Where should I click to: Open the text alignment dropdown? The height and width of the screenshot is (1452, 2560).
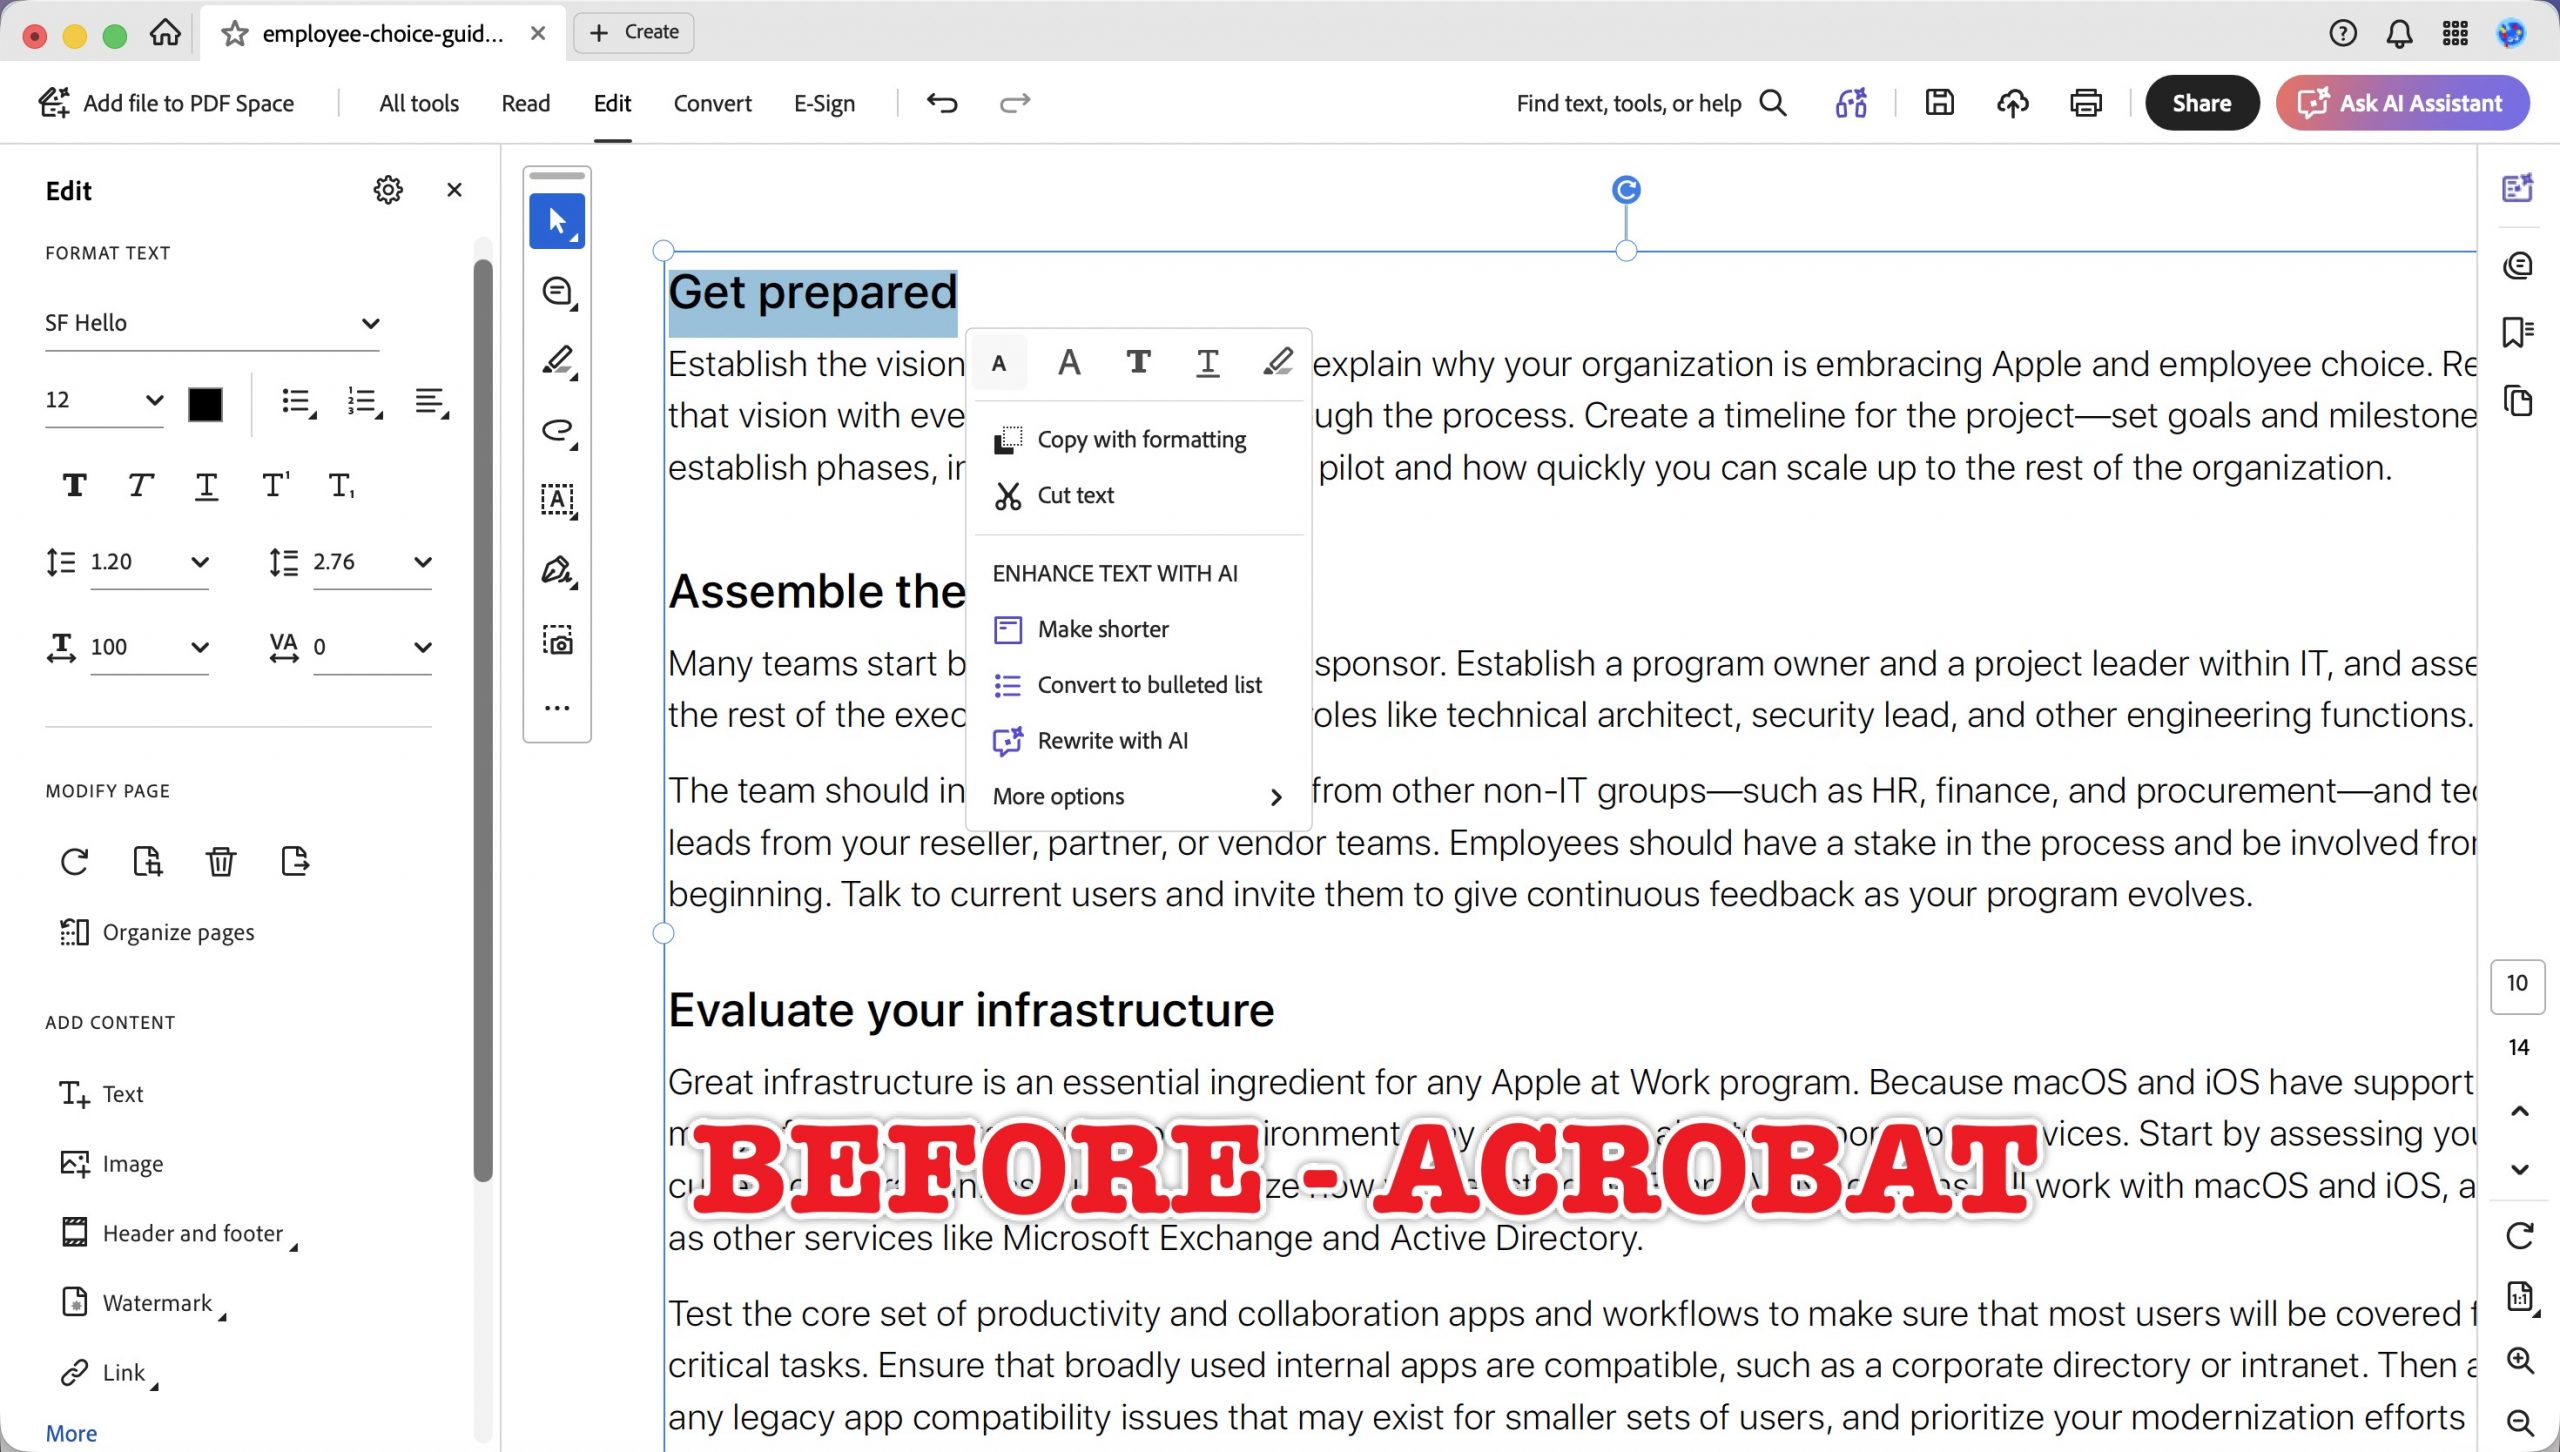tap(431, 403)
